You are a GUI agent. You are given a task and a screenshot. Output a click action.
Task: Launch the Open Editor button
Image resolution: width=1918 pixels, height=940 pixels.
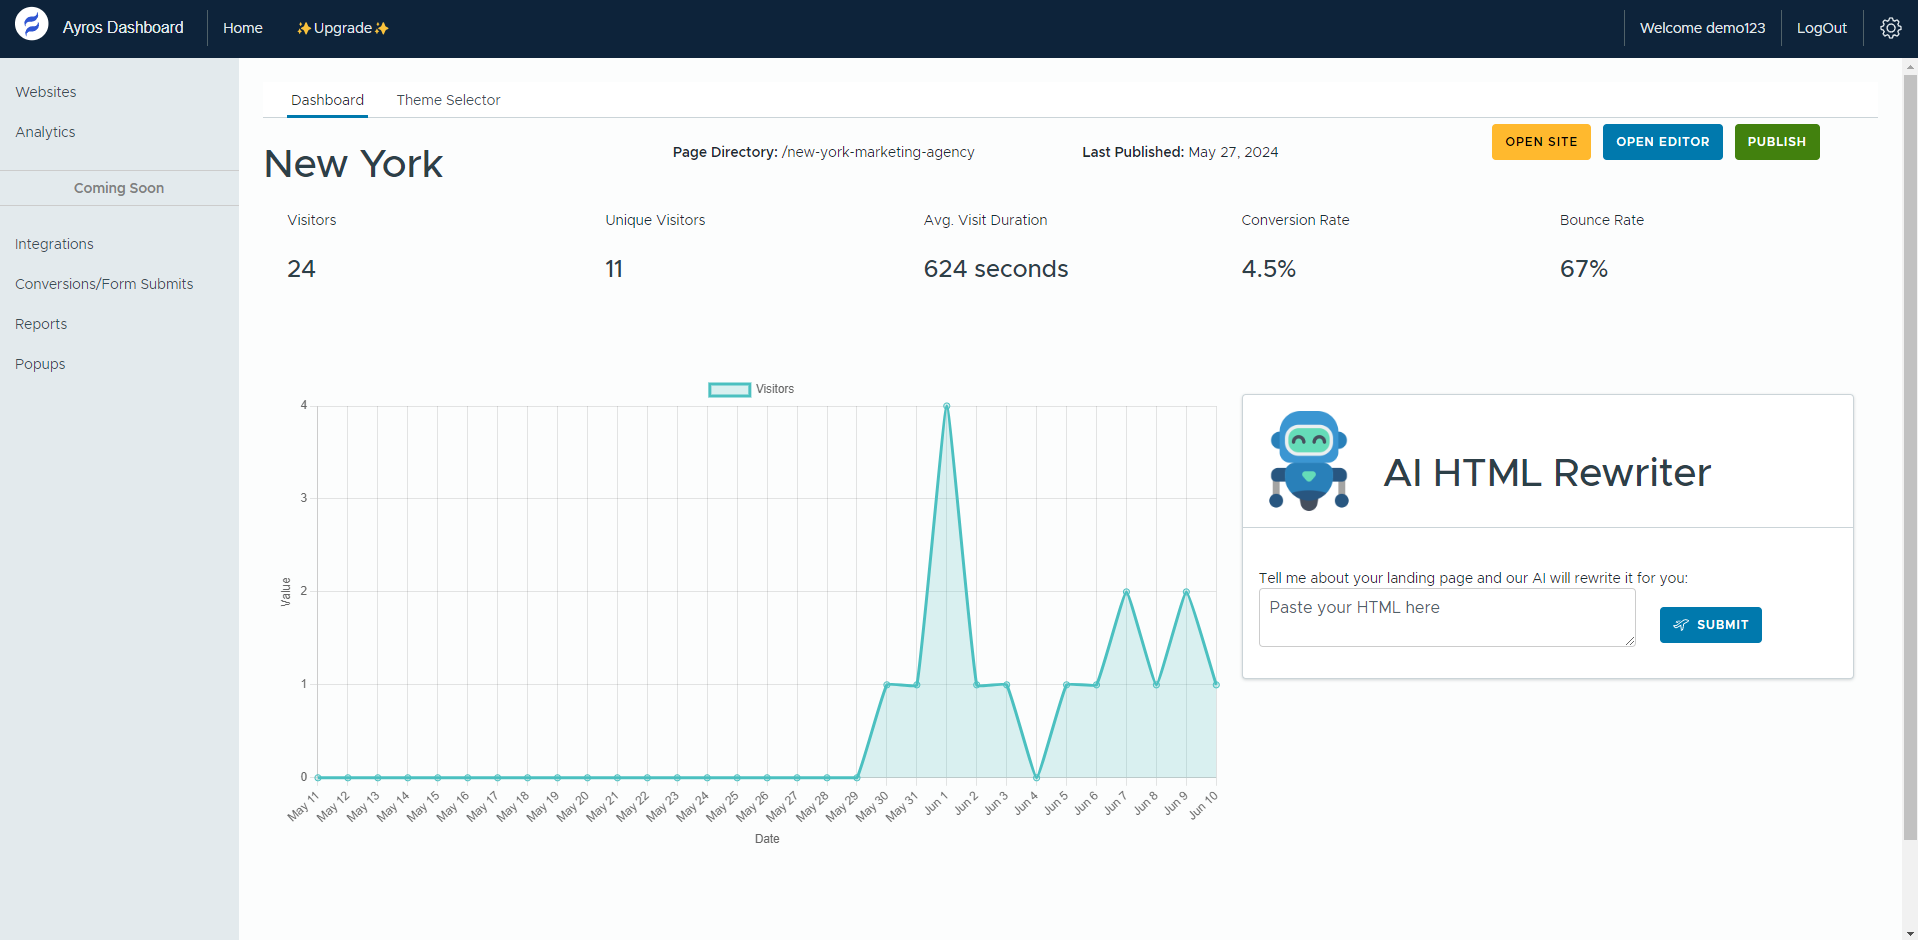(x=1662, y=142)
